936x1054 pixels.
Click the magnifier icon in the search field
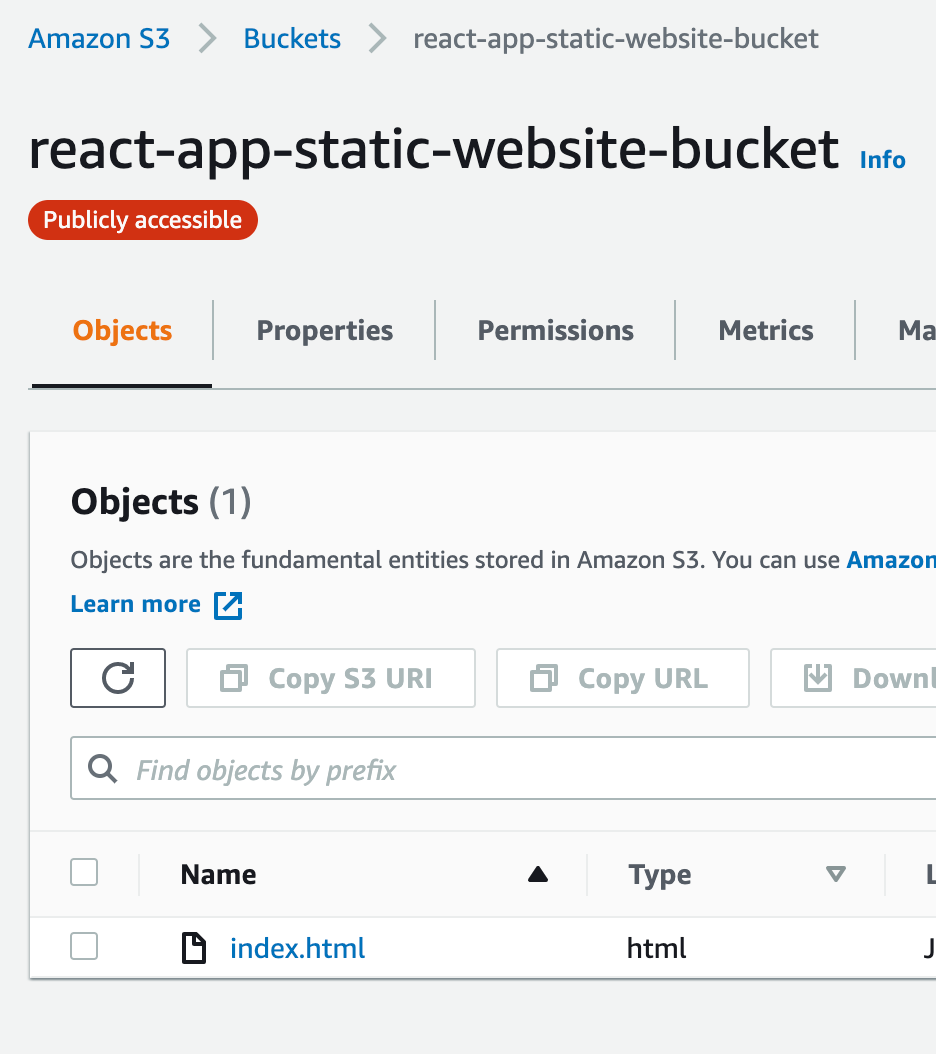pos(103,768)
